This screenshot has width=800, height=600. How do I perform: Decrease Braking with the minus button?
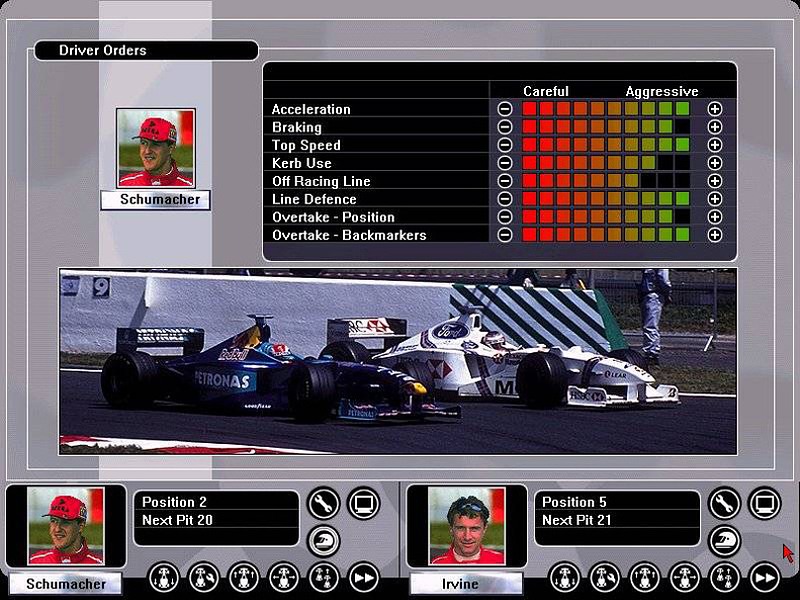tap(505, 127)
